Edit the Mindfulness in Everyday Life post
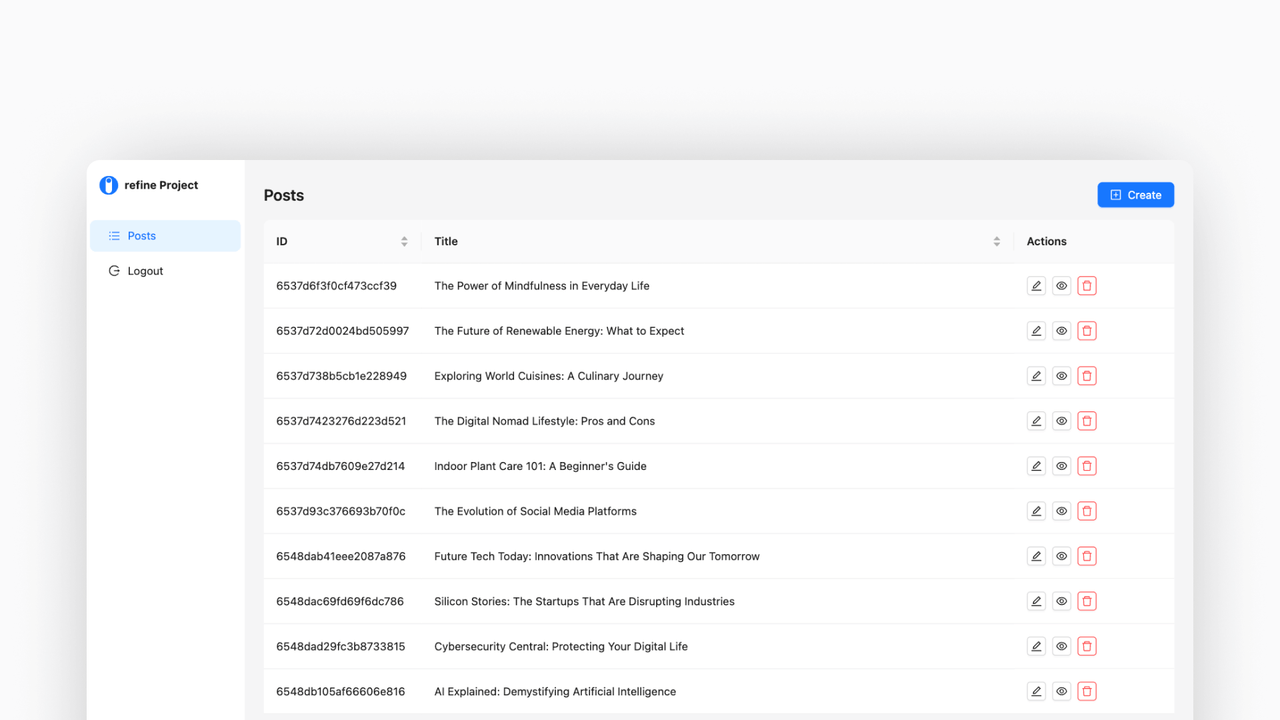Viewport: 1280px width, 720px height. pyautogui.click(x=1036, y=286)
